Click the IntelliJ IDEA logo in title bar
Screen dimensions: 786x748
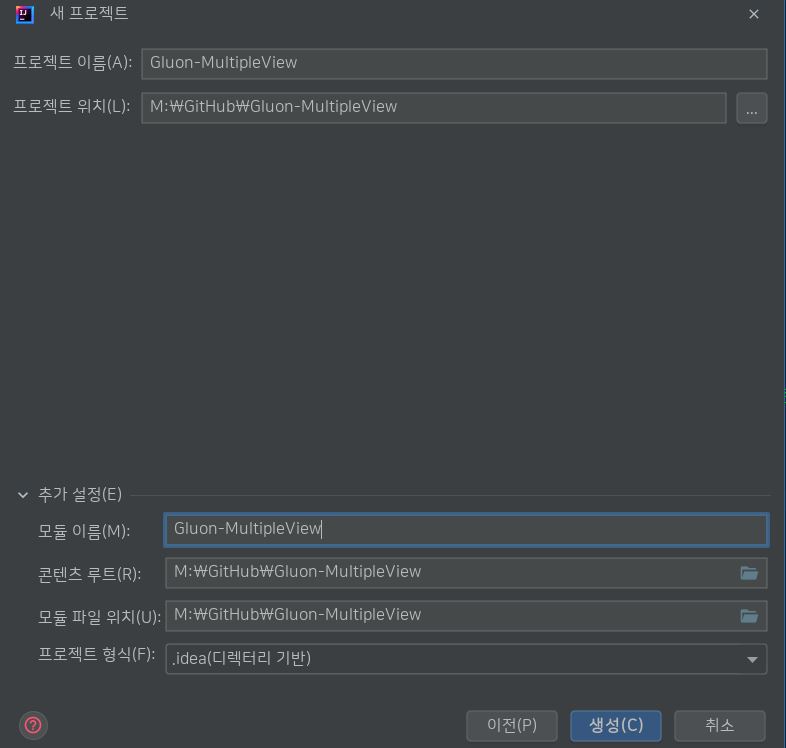pyautogui.click(x=25, y=14)
